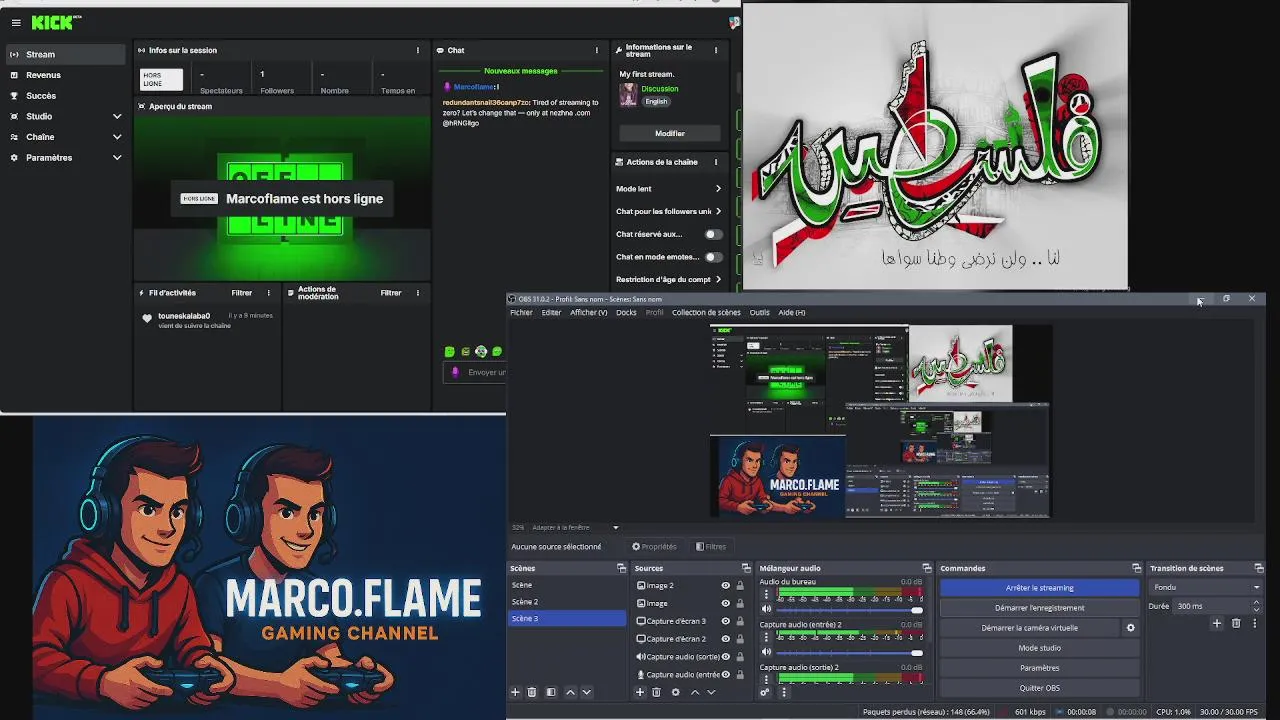Hide Capture d'écran 2 source eye icon
Screen dimensions: 1280x720
coord(726,639)
